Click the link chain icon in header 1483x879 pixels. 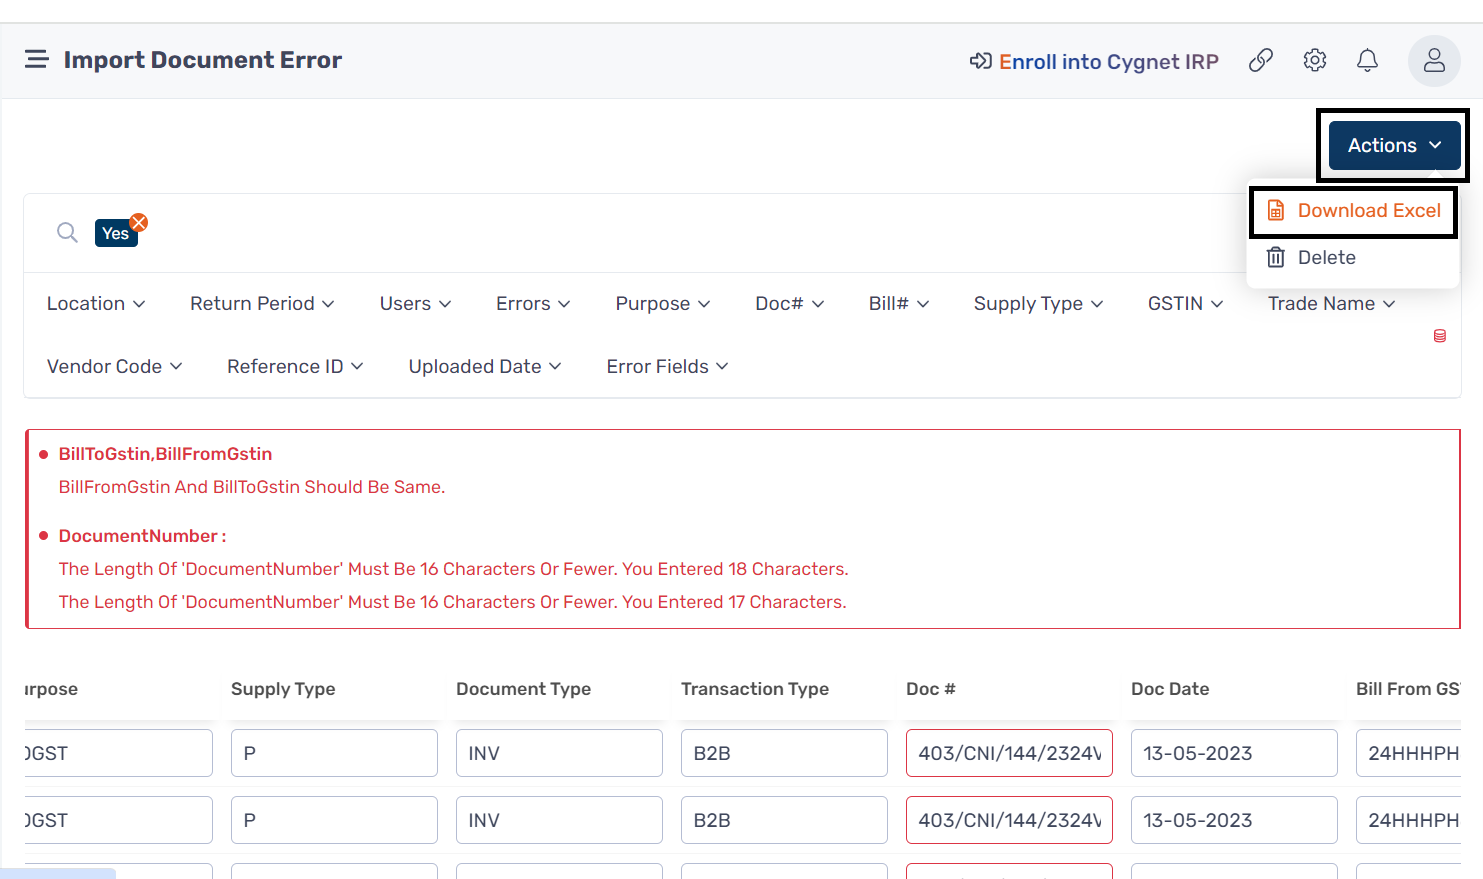point(1261,60)
